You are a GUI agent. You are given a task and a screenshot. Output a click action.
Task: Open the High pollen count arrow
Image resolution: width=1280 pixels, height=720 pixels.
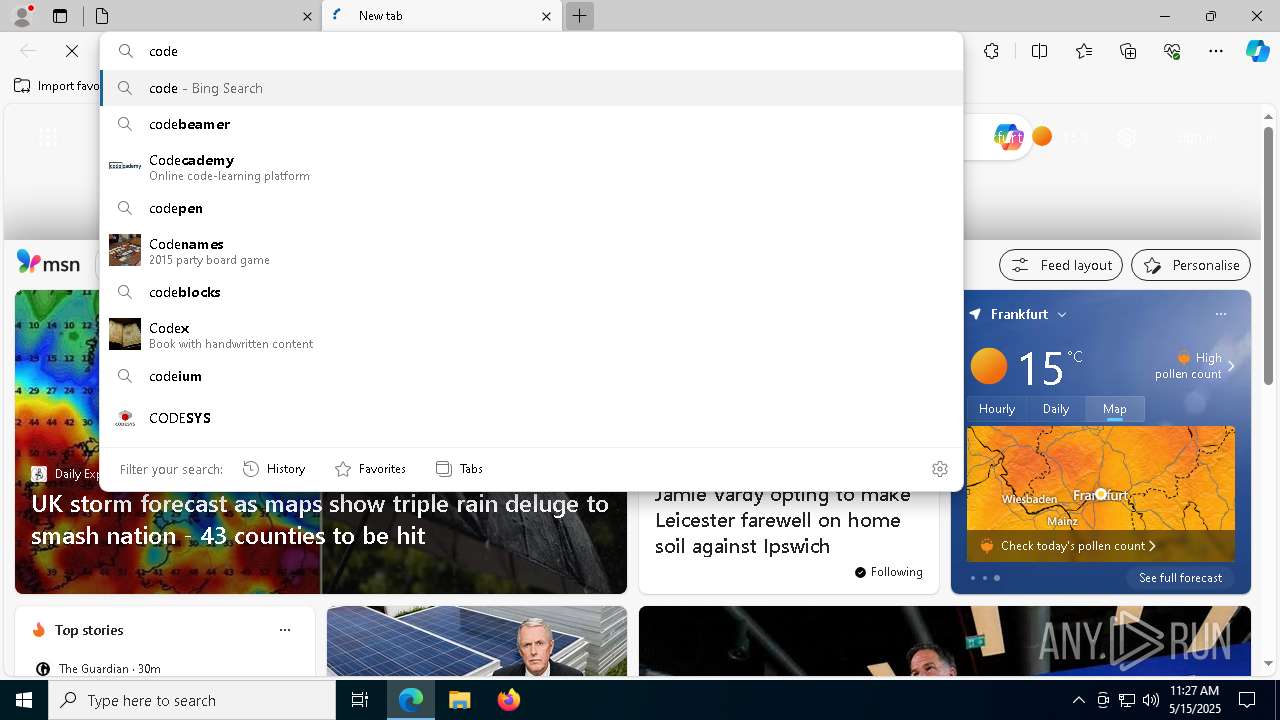1231,366
